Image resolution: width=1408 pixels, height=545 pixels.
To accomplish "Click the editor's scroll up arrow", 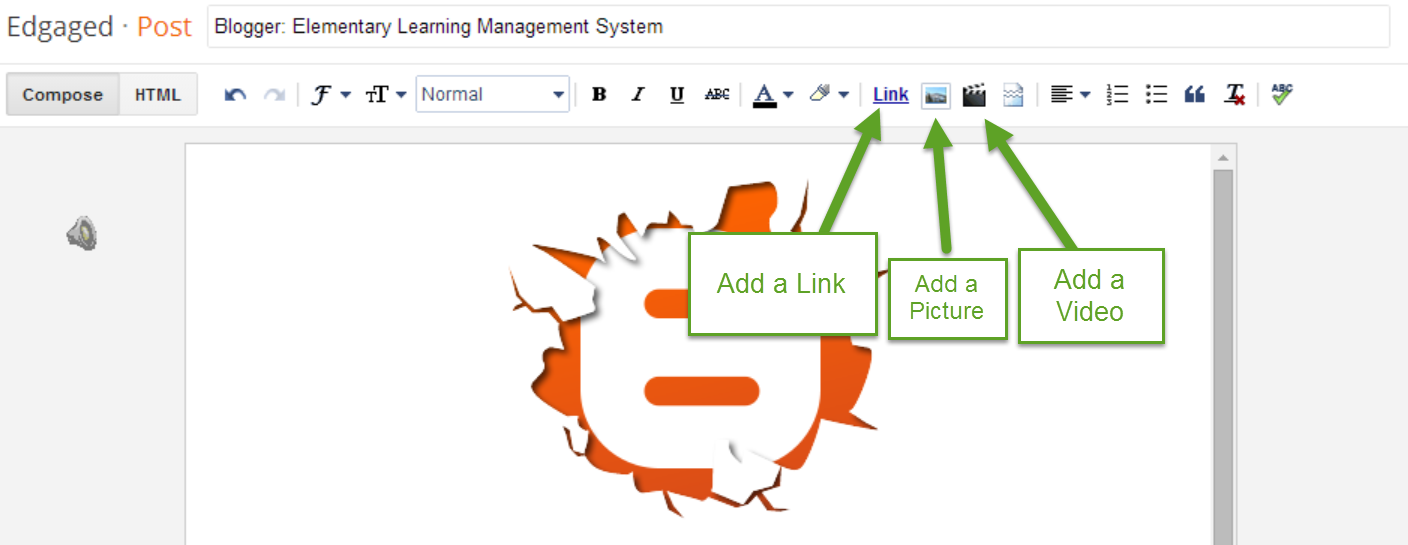I will (x=1222, y=157).
